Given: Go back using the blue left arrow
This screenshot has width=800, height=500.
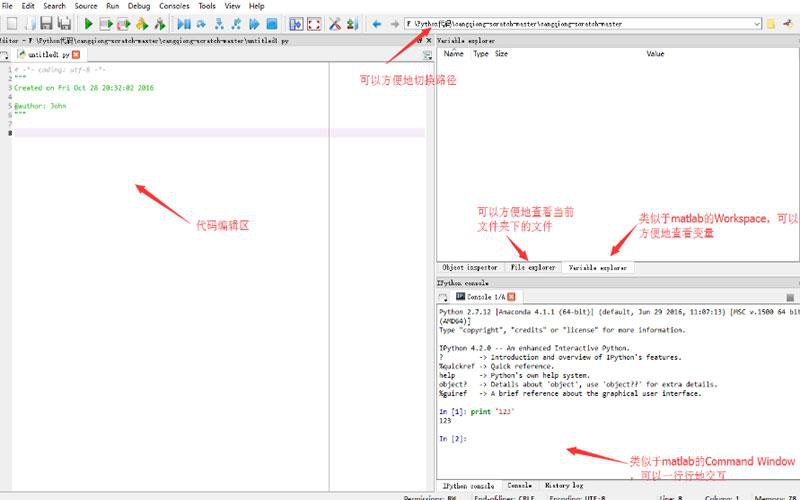Looking at the screenshot, I should tap(377, 23).
